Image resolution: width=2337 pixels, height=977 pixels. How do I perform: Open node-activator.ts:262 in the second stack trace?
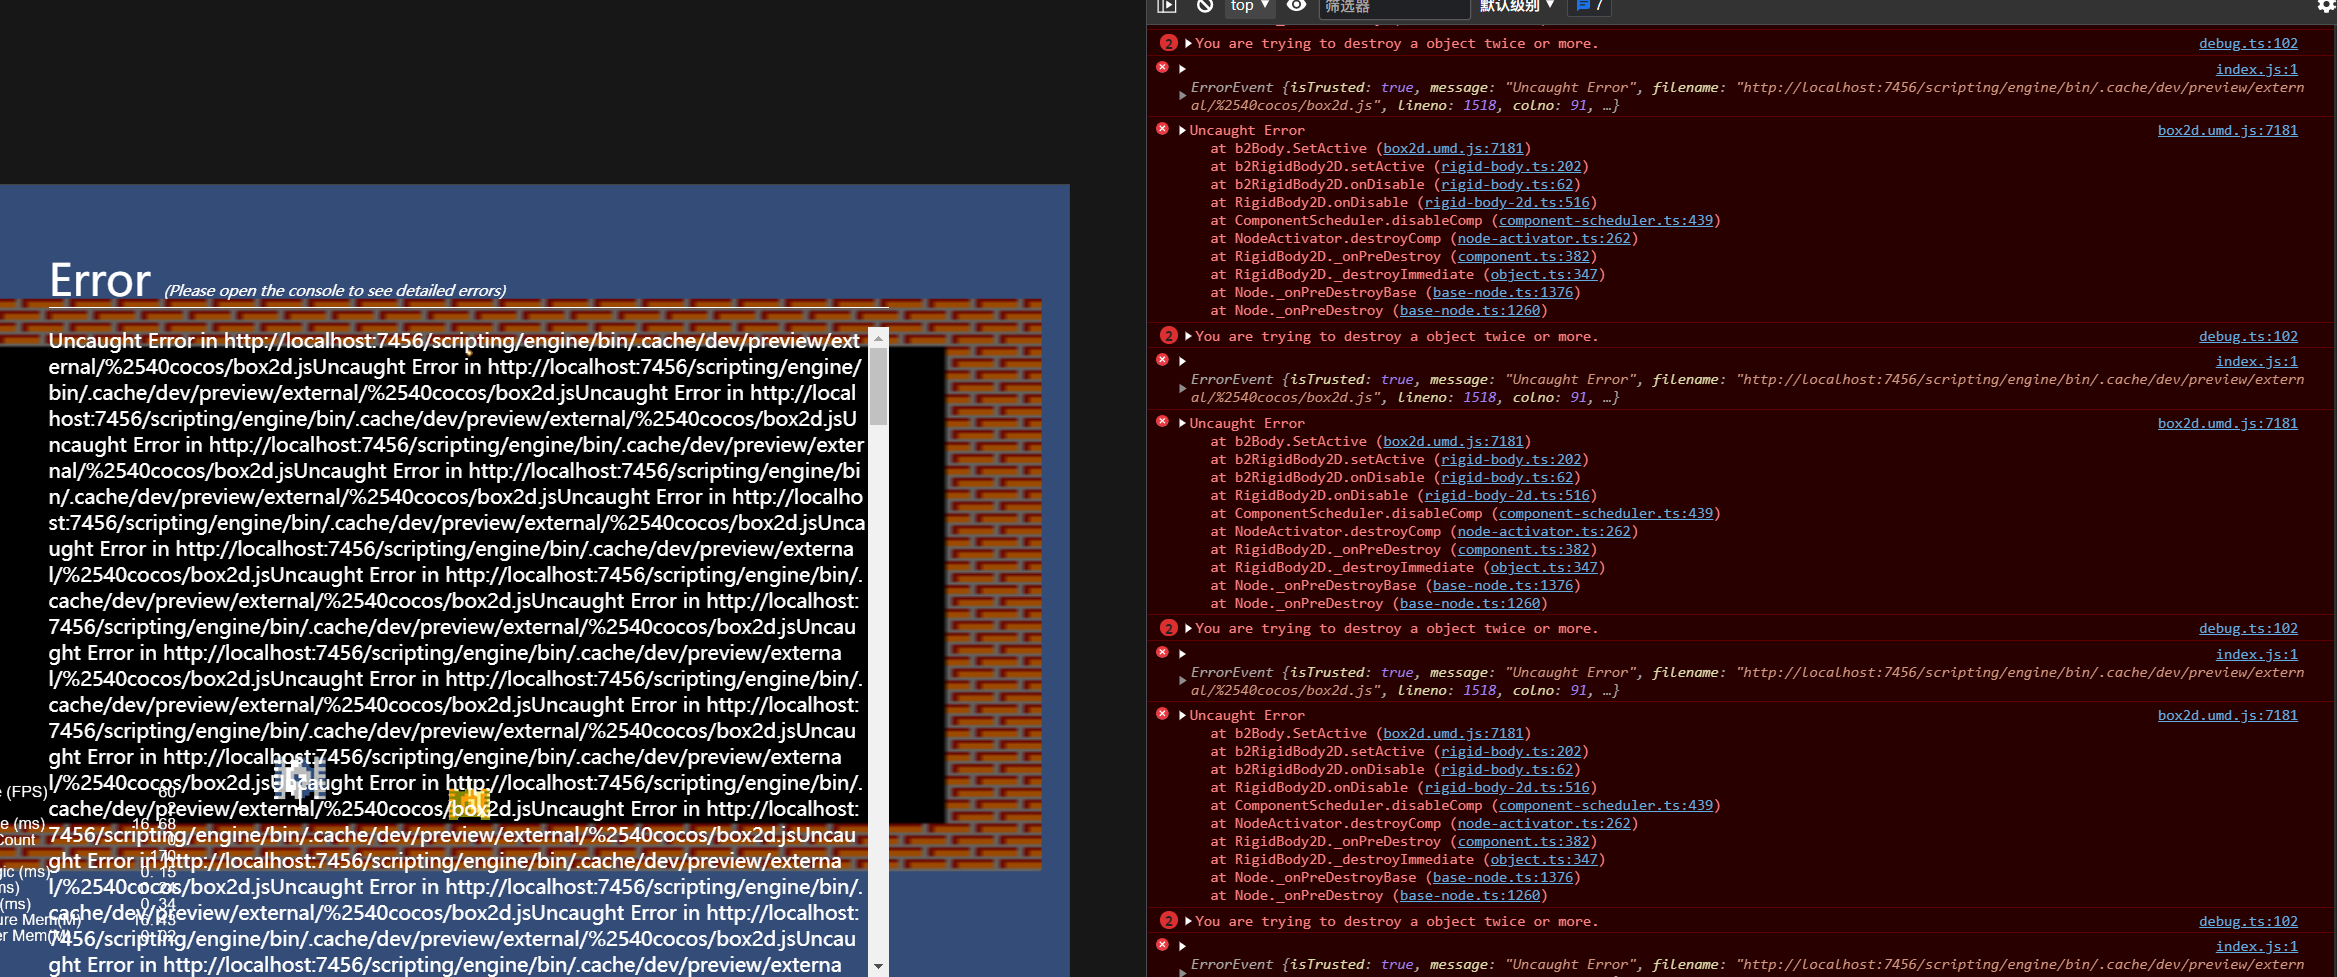tap(1544, 532)
